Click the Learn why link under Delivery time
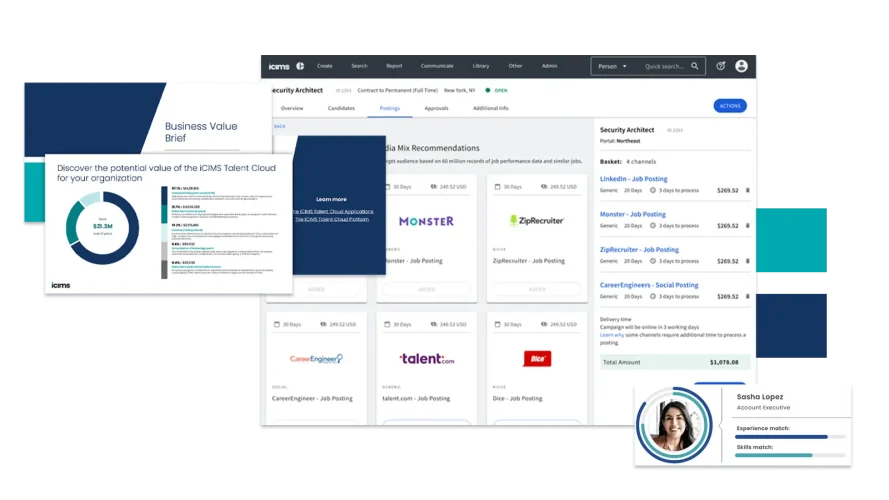The width and height of the screenshot is (889, 500). tap(611, 335)
